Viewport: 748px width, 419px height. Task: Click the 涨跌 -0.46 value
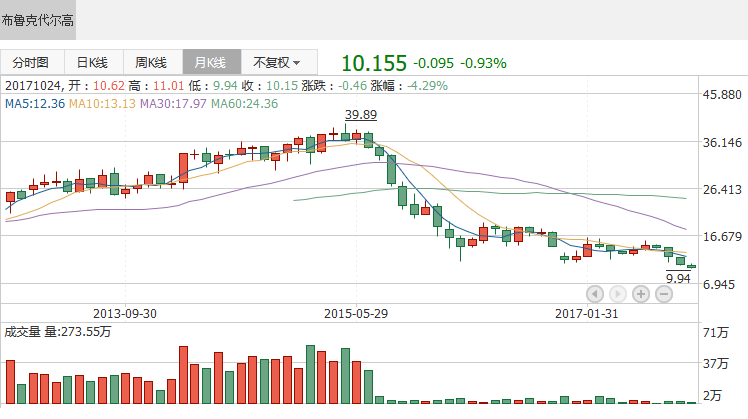click(353, 86)
